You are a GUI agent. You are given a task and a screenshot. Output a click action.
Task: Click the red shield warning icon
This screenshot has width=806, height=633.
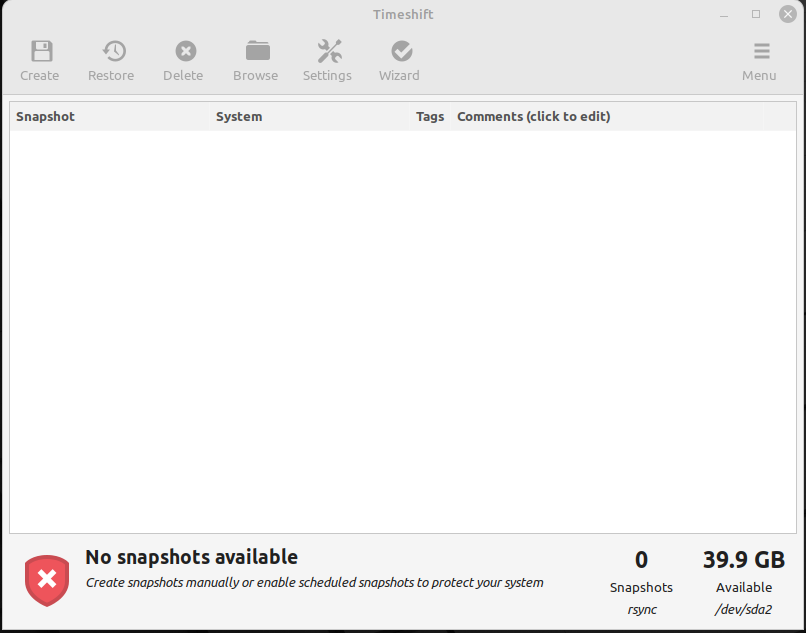(47, 580)
